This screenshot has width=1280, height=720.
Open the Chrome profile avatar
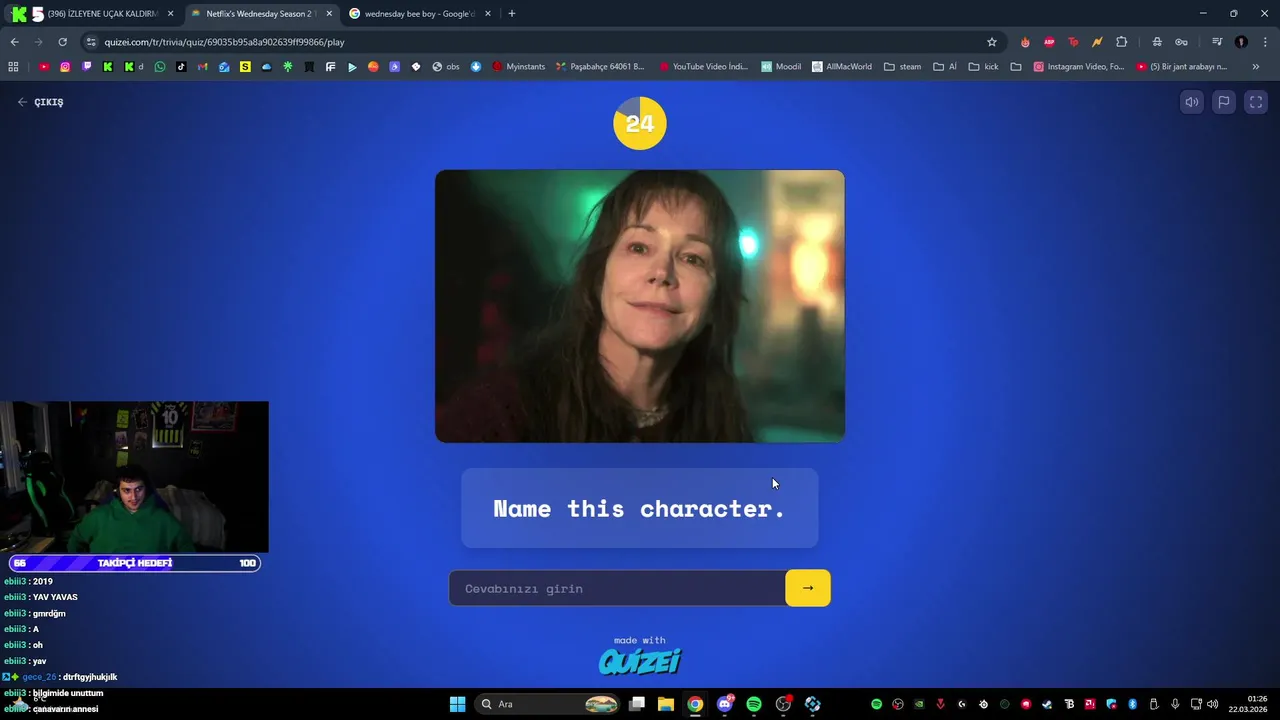[x=1241, y=42]
